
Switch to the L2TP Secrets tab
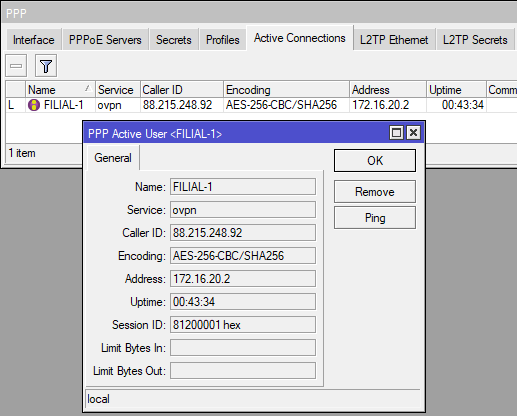click(475, 40)
